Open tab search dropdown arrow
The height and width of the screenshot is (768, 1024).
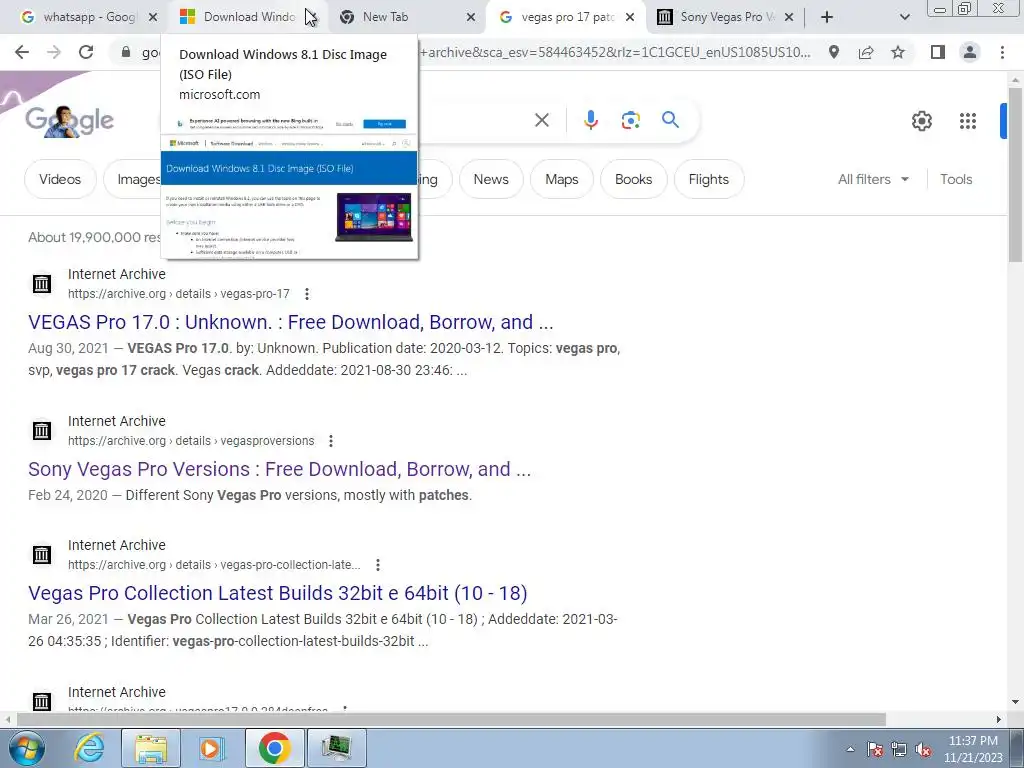coord(904,17)
